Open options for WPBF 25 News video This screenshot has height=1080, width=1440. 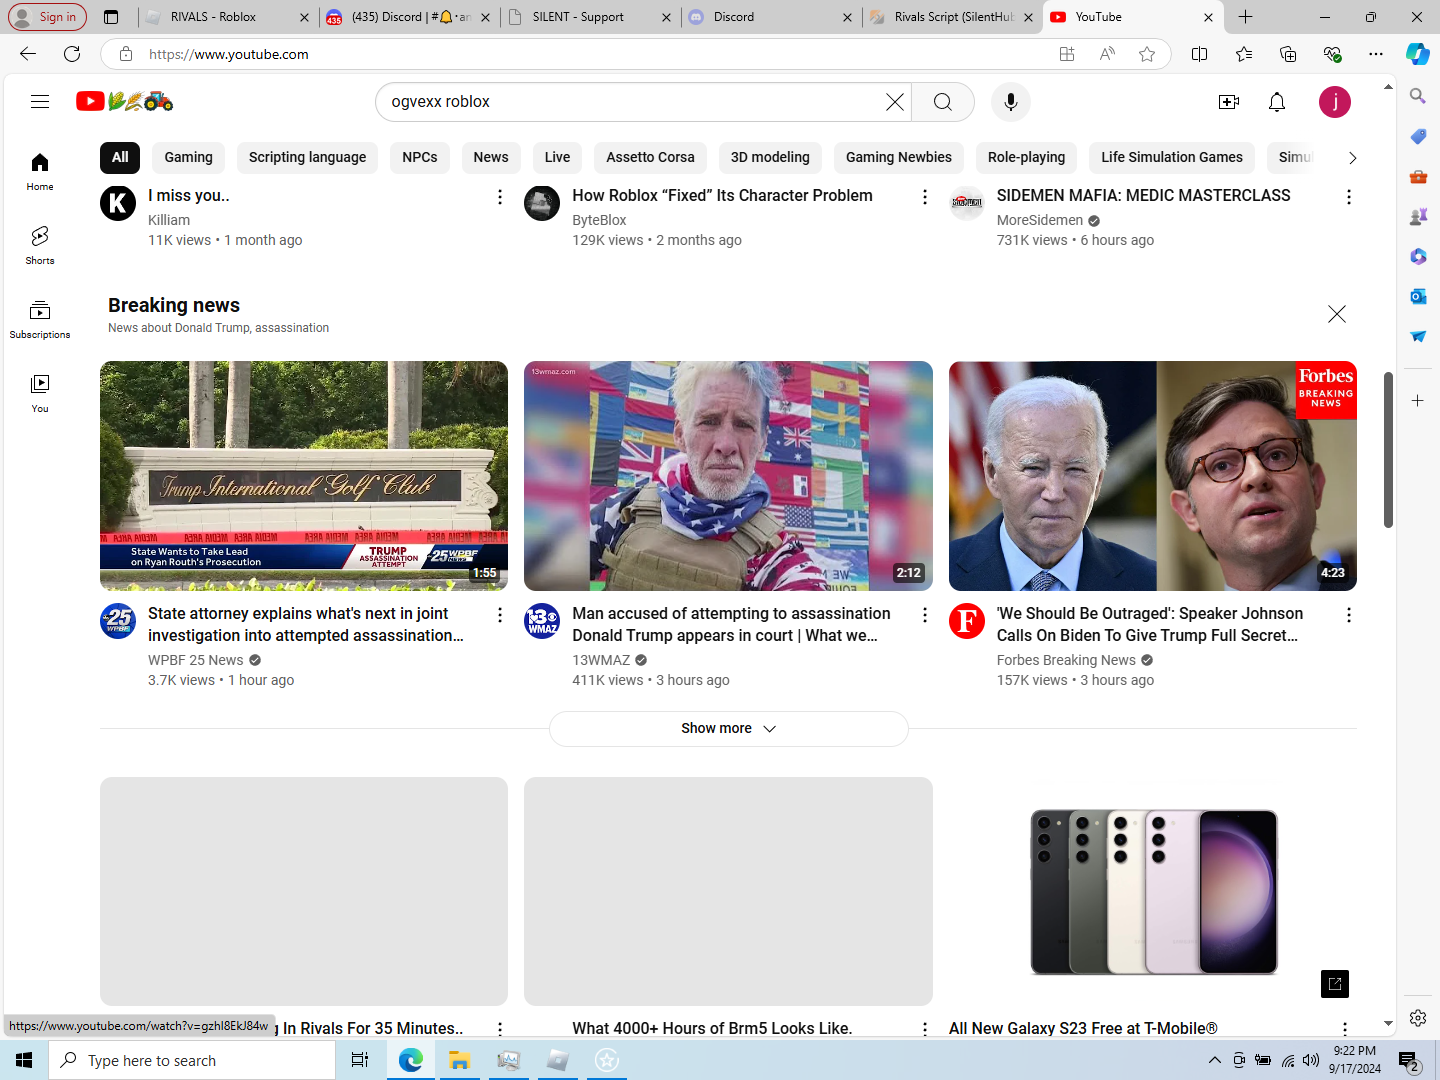click(x=499, y=615)
